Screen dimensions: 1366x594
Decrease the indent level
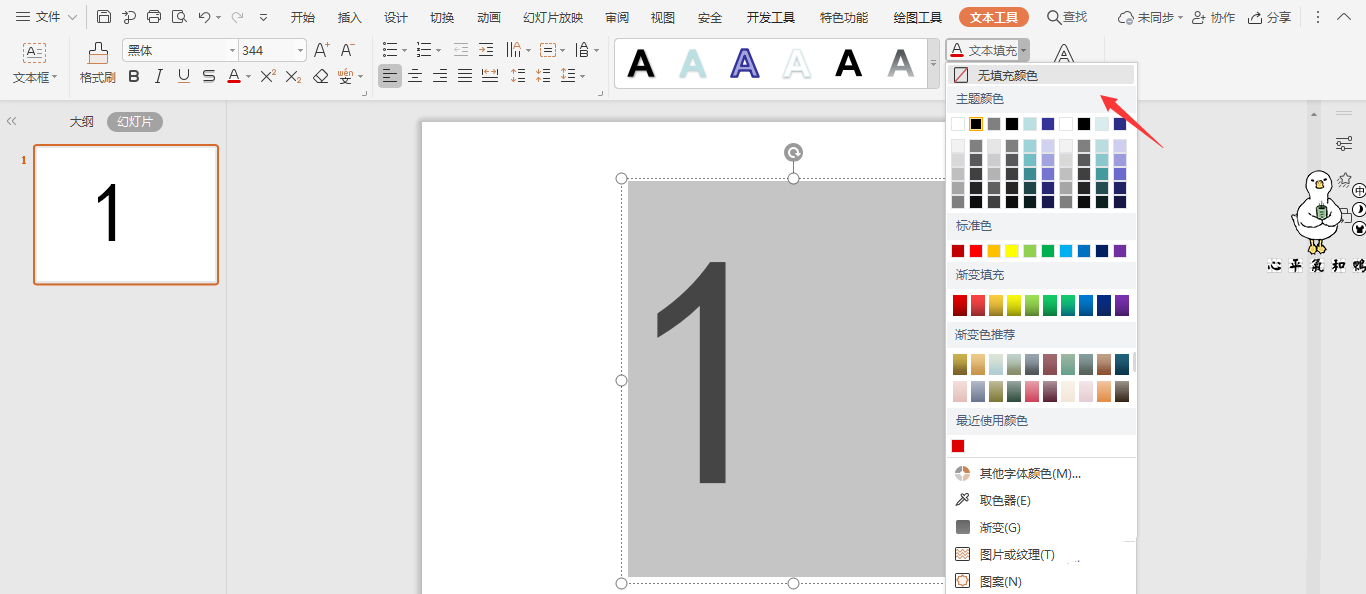(461, 50)
